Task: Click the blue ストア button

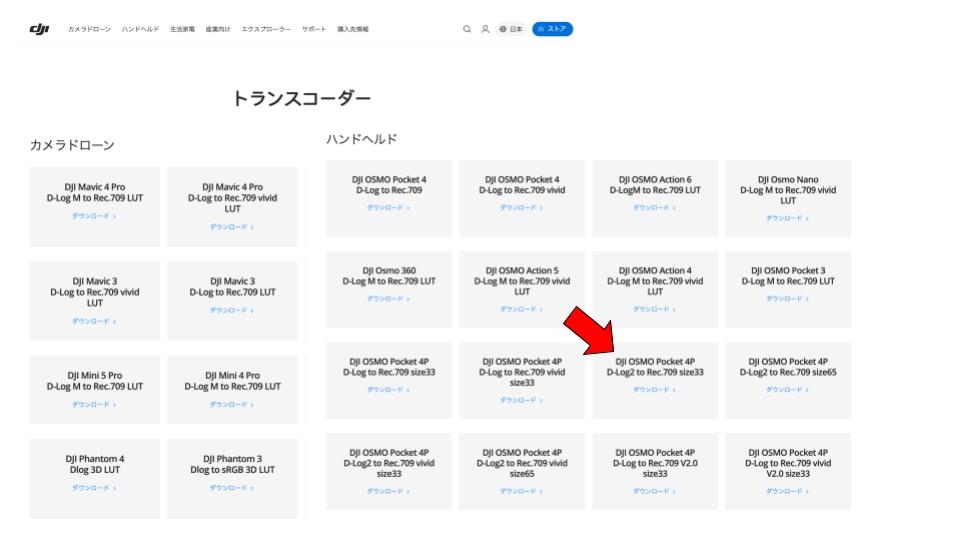Action: (x=552, y=29)
